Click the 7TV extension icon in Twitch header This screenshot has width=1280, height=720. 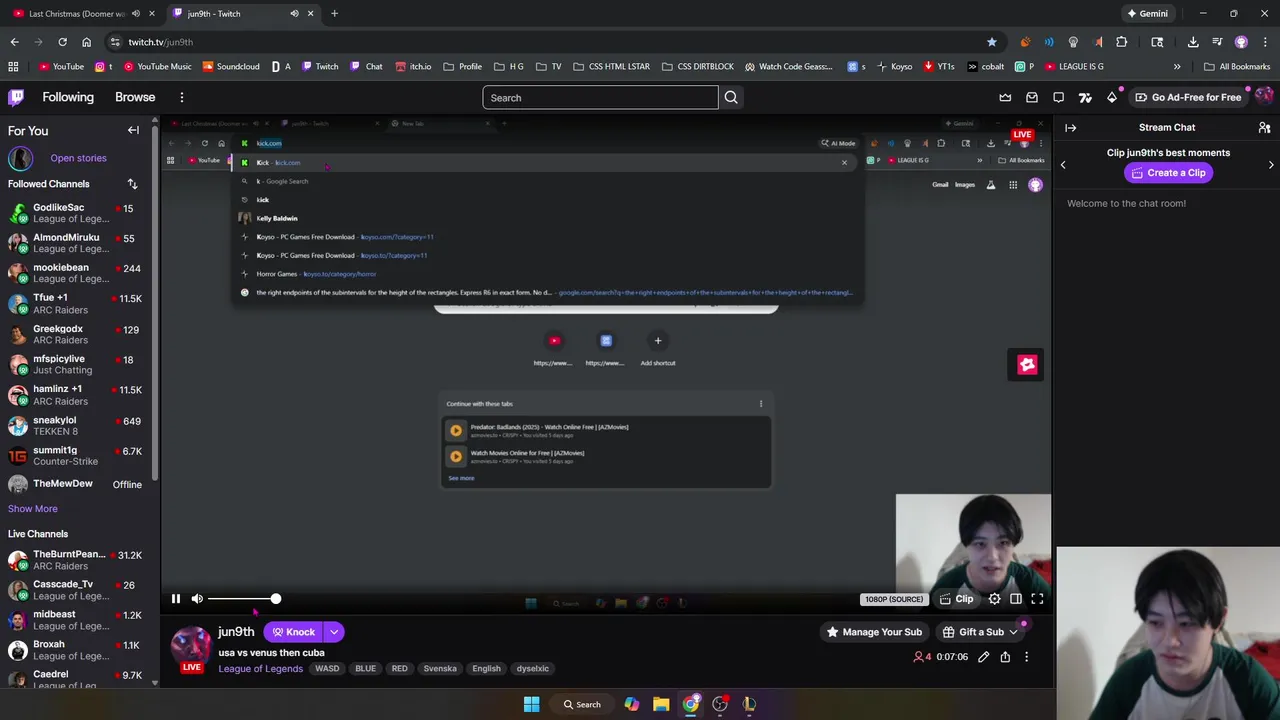point(1085,97)
